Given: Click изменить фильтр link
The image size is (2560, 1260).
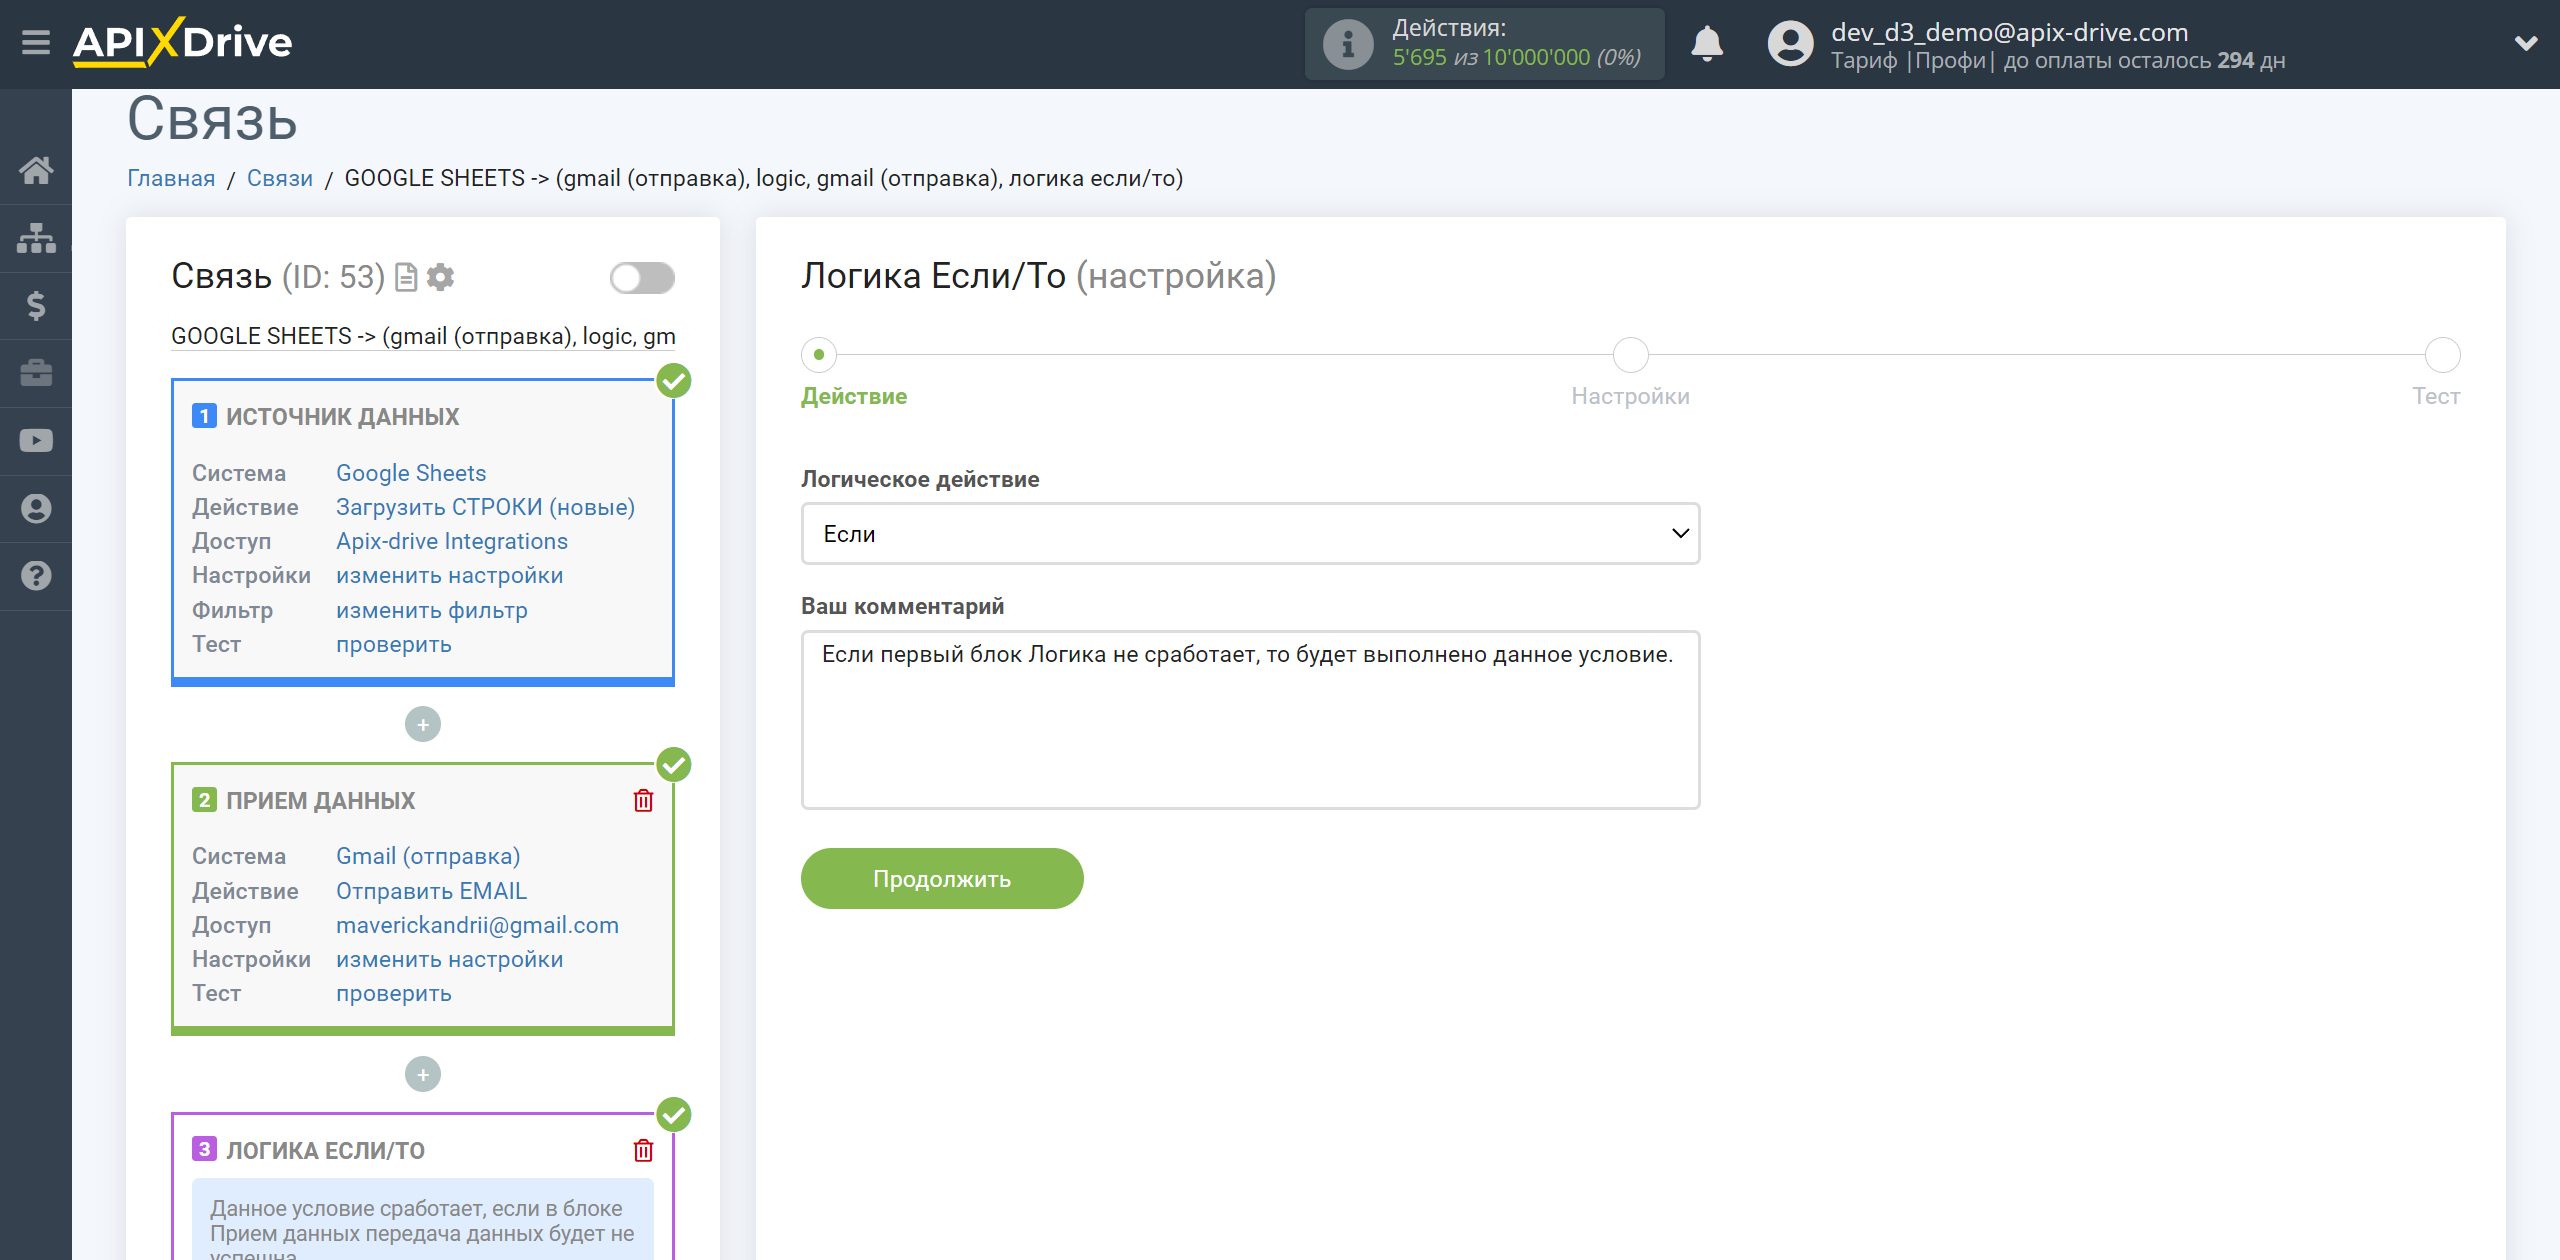Looking at the screenshot, I should (x=432, y=610).
